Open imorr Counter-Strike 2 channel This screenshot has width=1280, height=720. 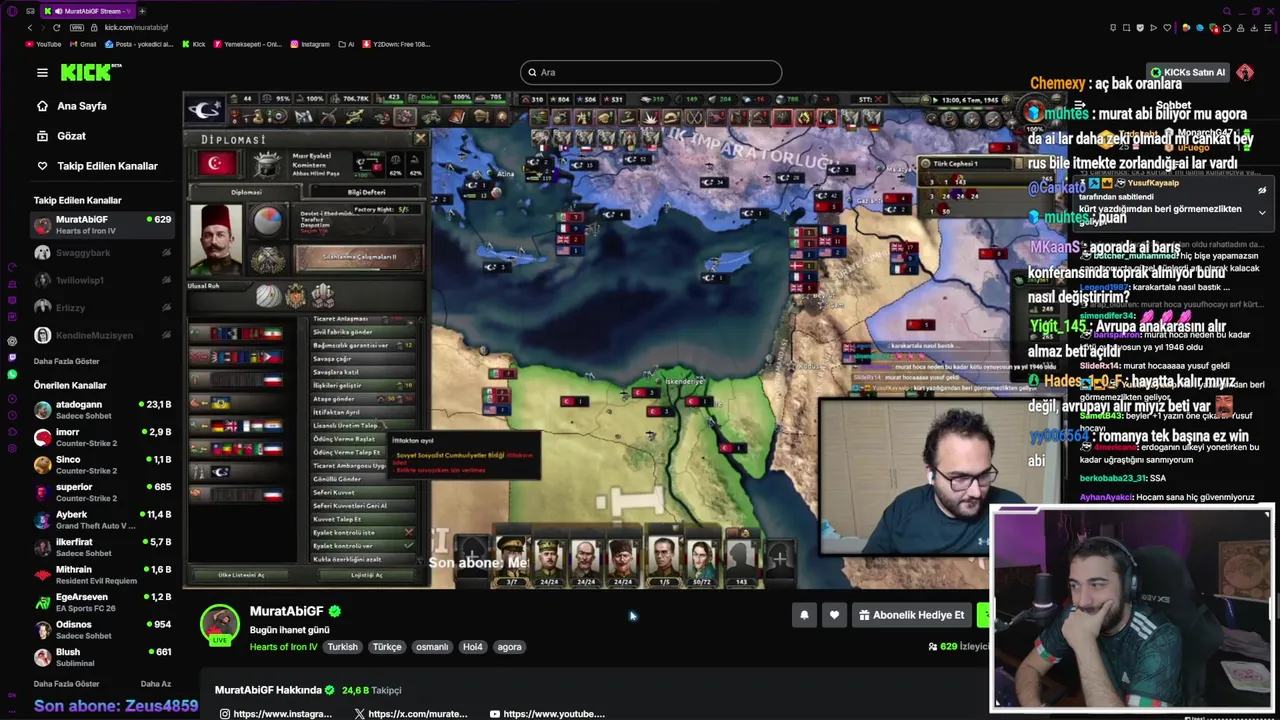click(102, 437)
